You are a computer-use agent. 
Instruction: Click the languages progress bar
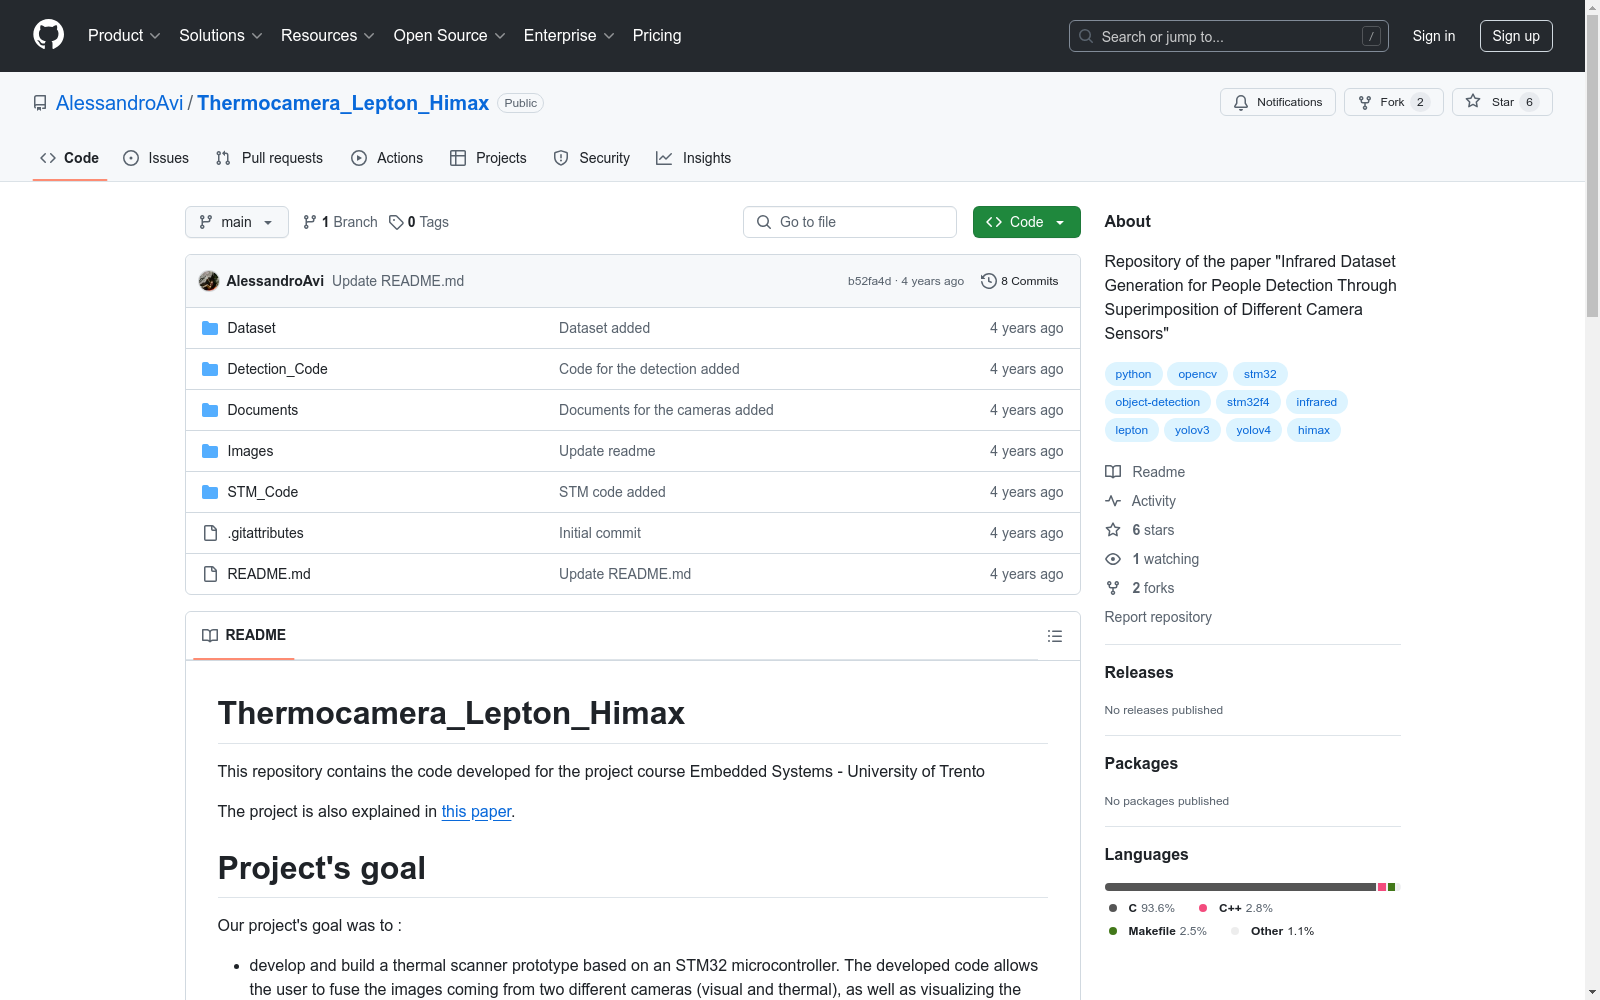tap(1252, 887)
